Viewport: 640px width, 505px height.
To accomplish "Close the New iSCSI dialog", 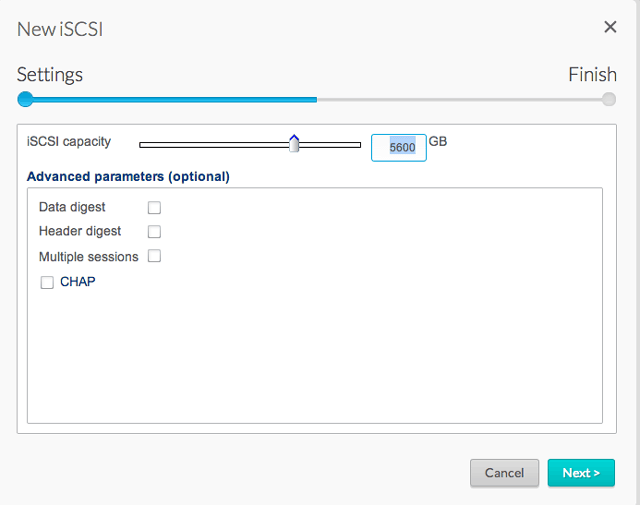I will [x=610, y=27].
